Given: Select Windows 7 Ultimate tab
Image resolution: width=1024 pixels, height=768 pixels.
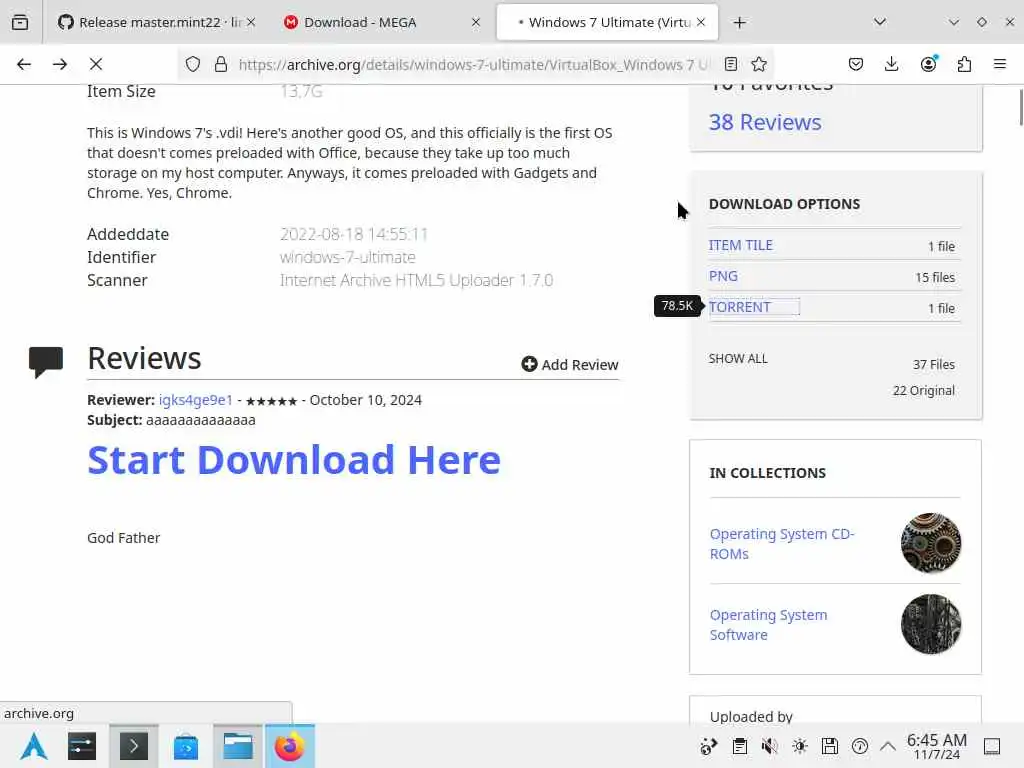Looking at the screenshot, I should 607,22.
